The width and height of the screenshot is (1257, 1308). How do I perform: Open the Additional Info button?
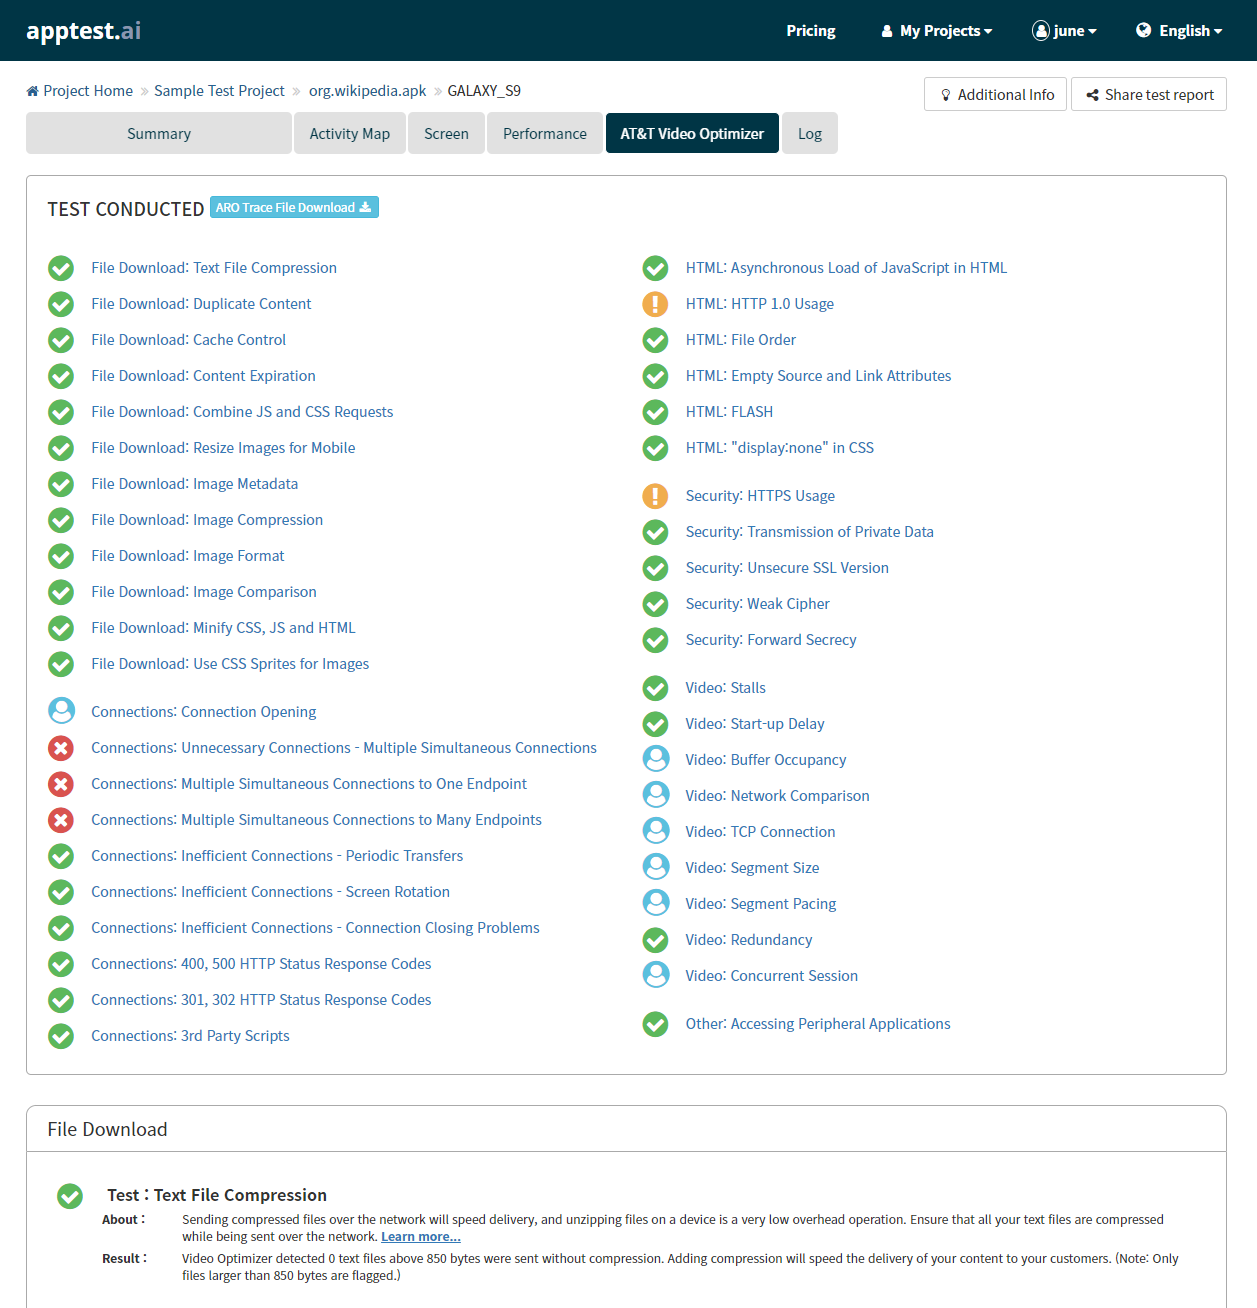[996, 95]
